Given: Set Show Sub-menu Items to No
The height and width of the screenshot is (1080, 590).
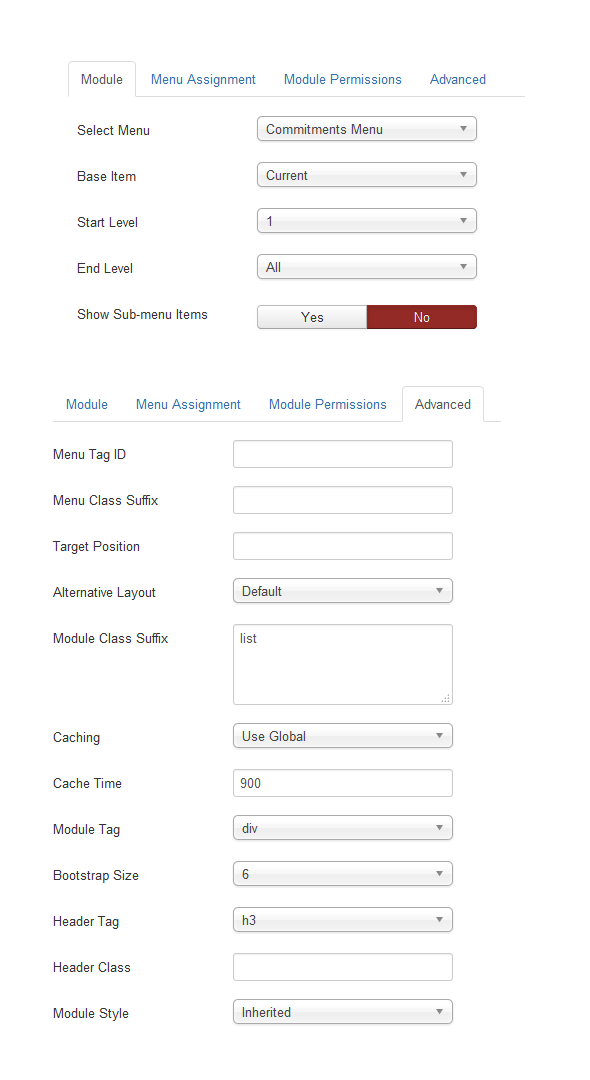Looking at the screenshot, I should (421, 317).
